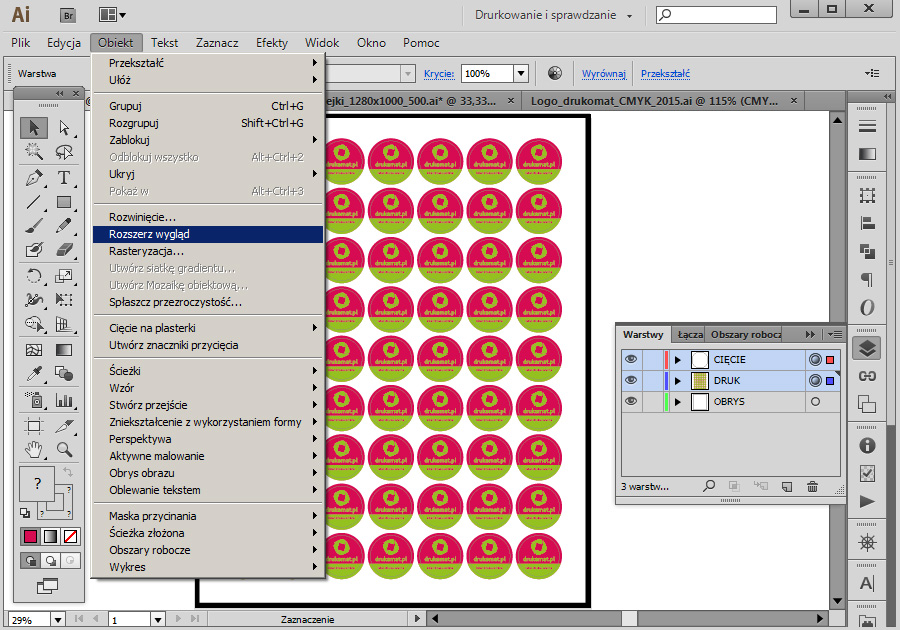Image resolution: width=900 pixels, height=630 pixels.
Task: Swap fill and stroke arrows
Action: pyautogui.click(x=68, y=472)
